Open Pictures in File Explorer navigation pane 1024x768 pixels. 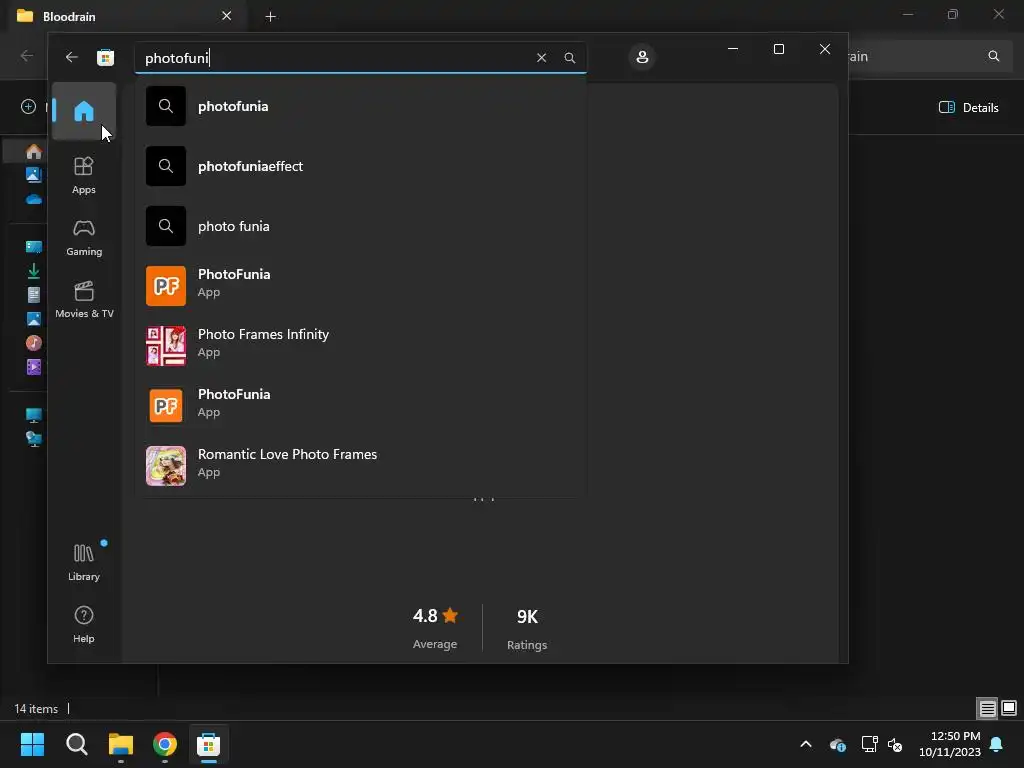coord(33,319)
